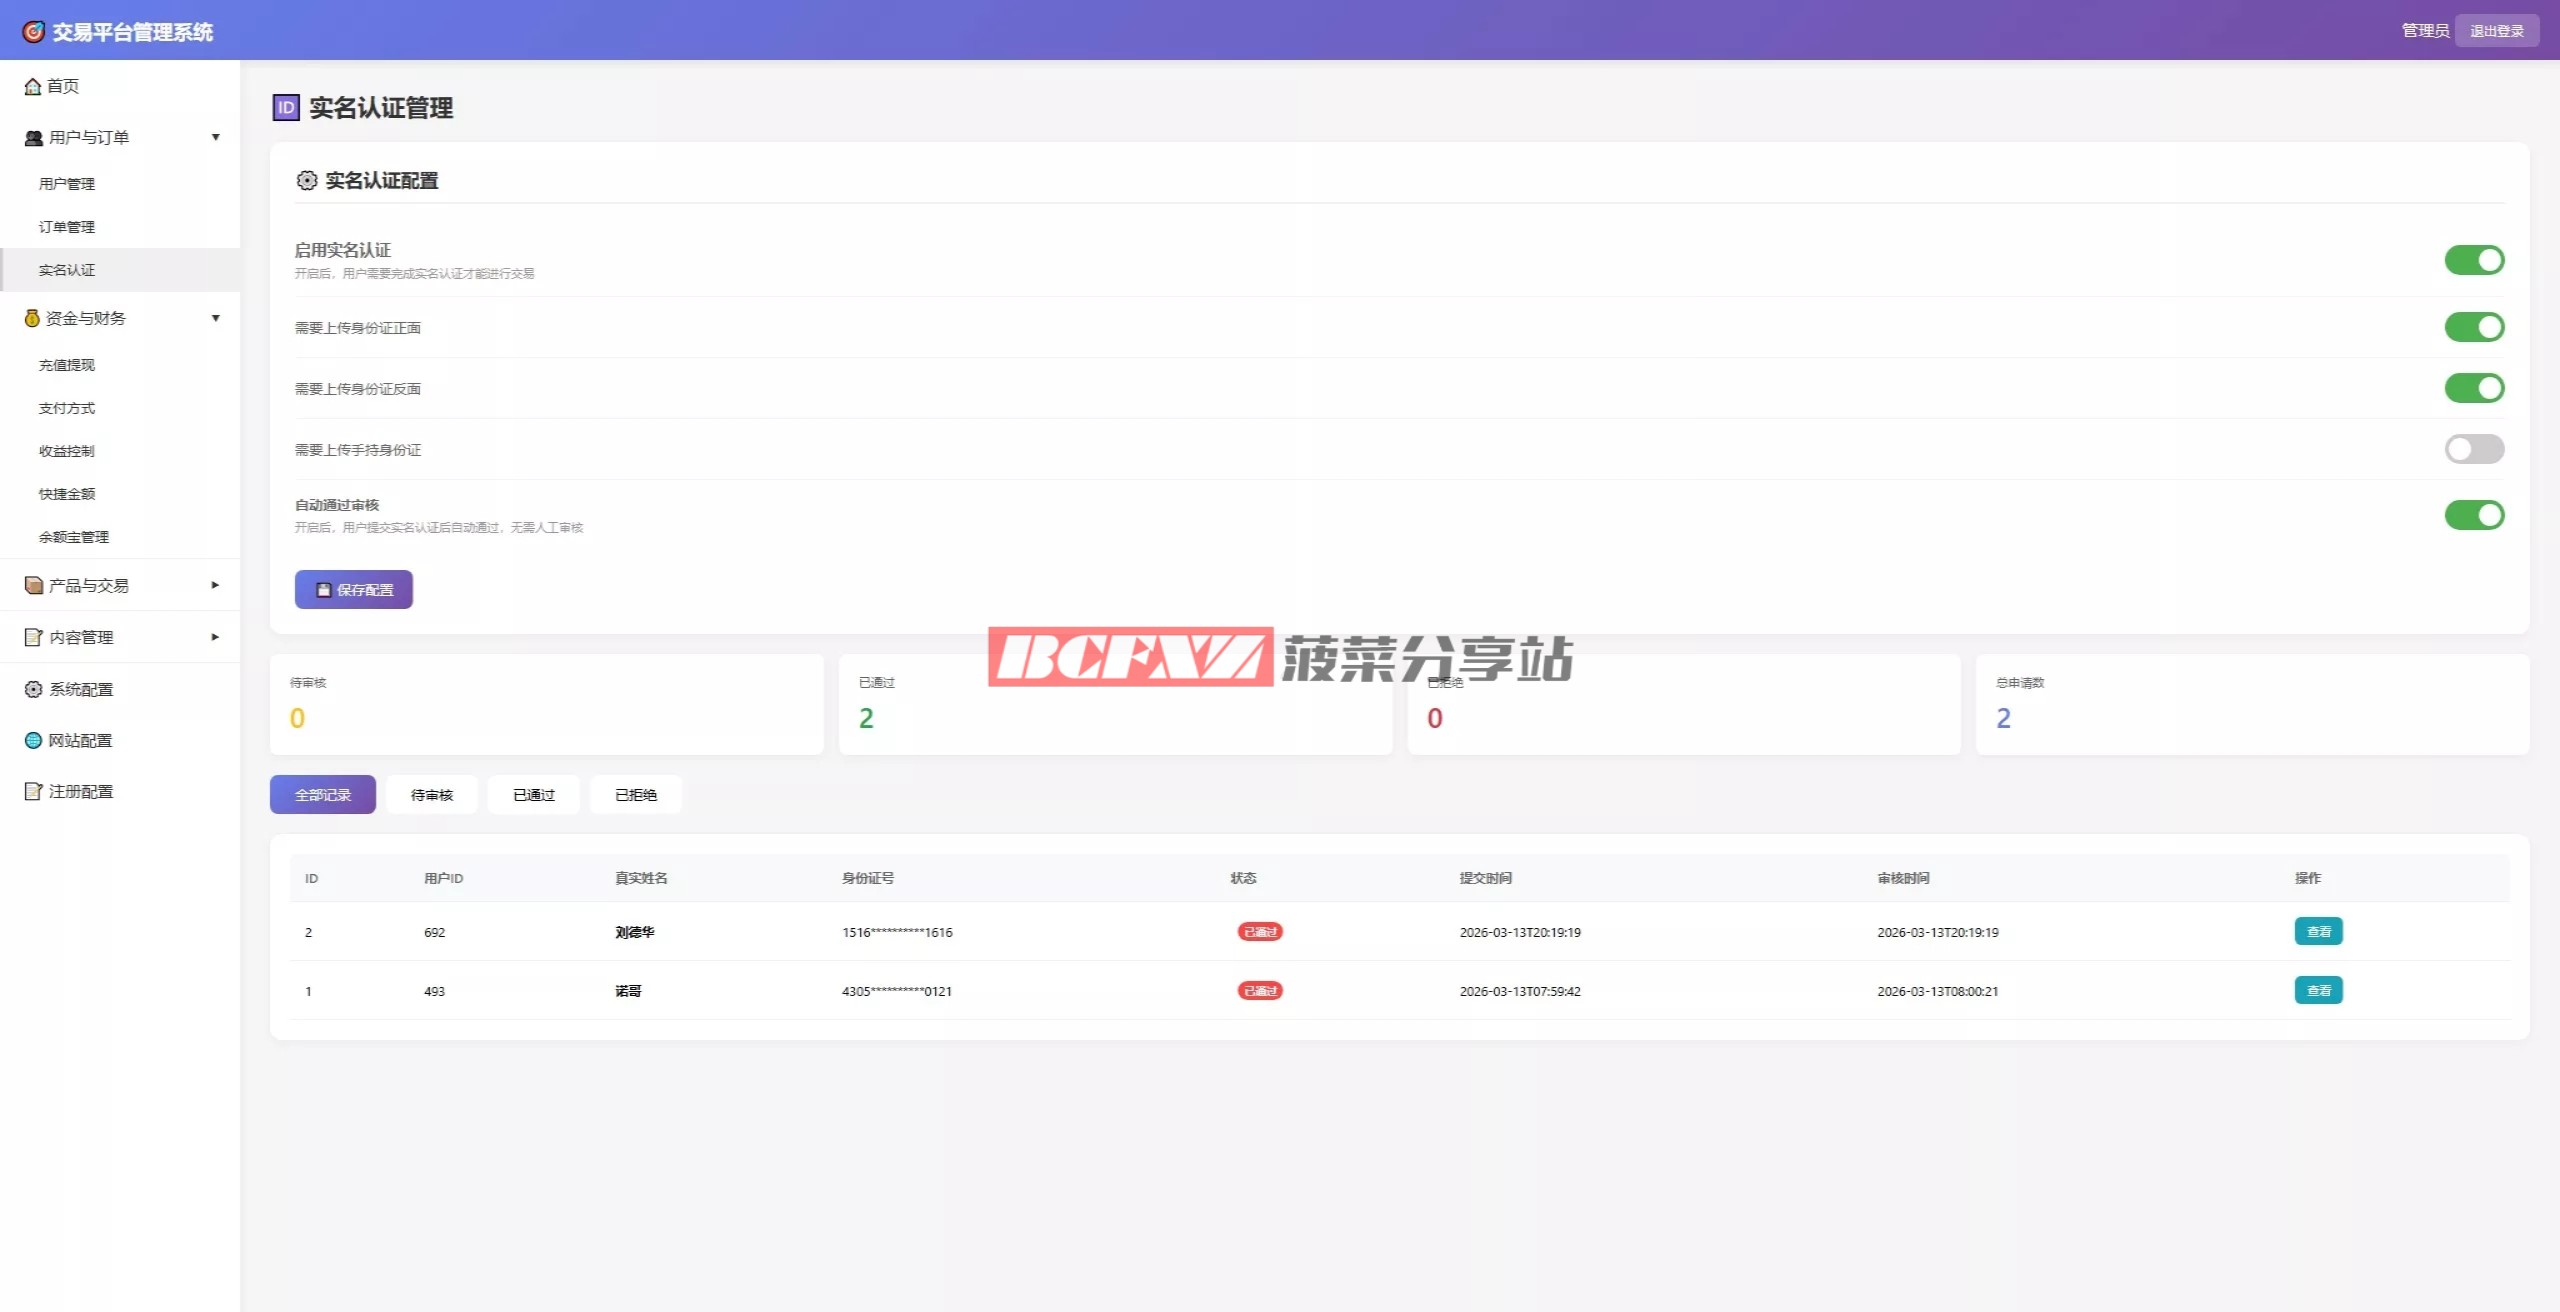Expand the 内容管理 submenu arrow
2560x1312 pixels.
(x=215, y=637)
